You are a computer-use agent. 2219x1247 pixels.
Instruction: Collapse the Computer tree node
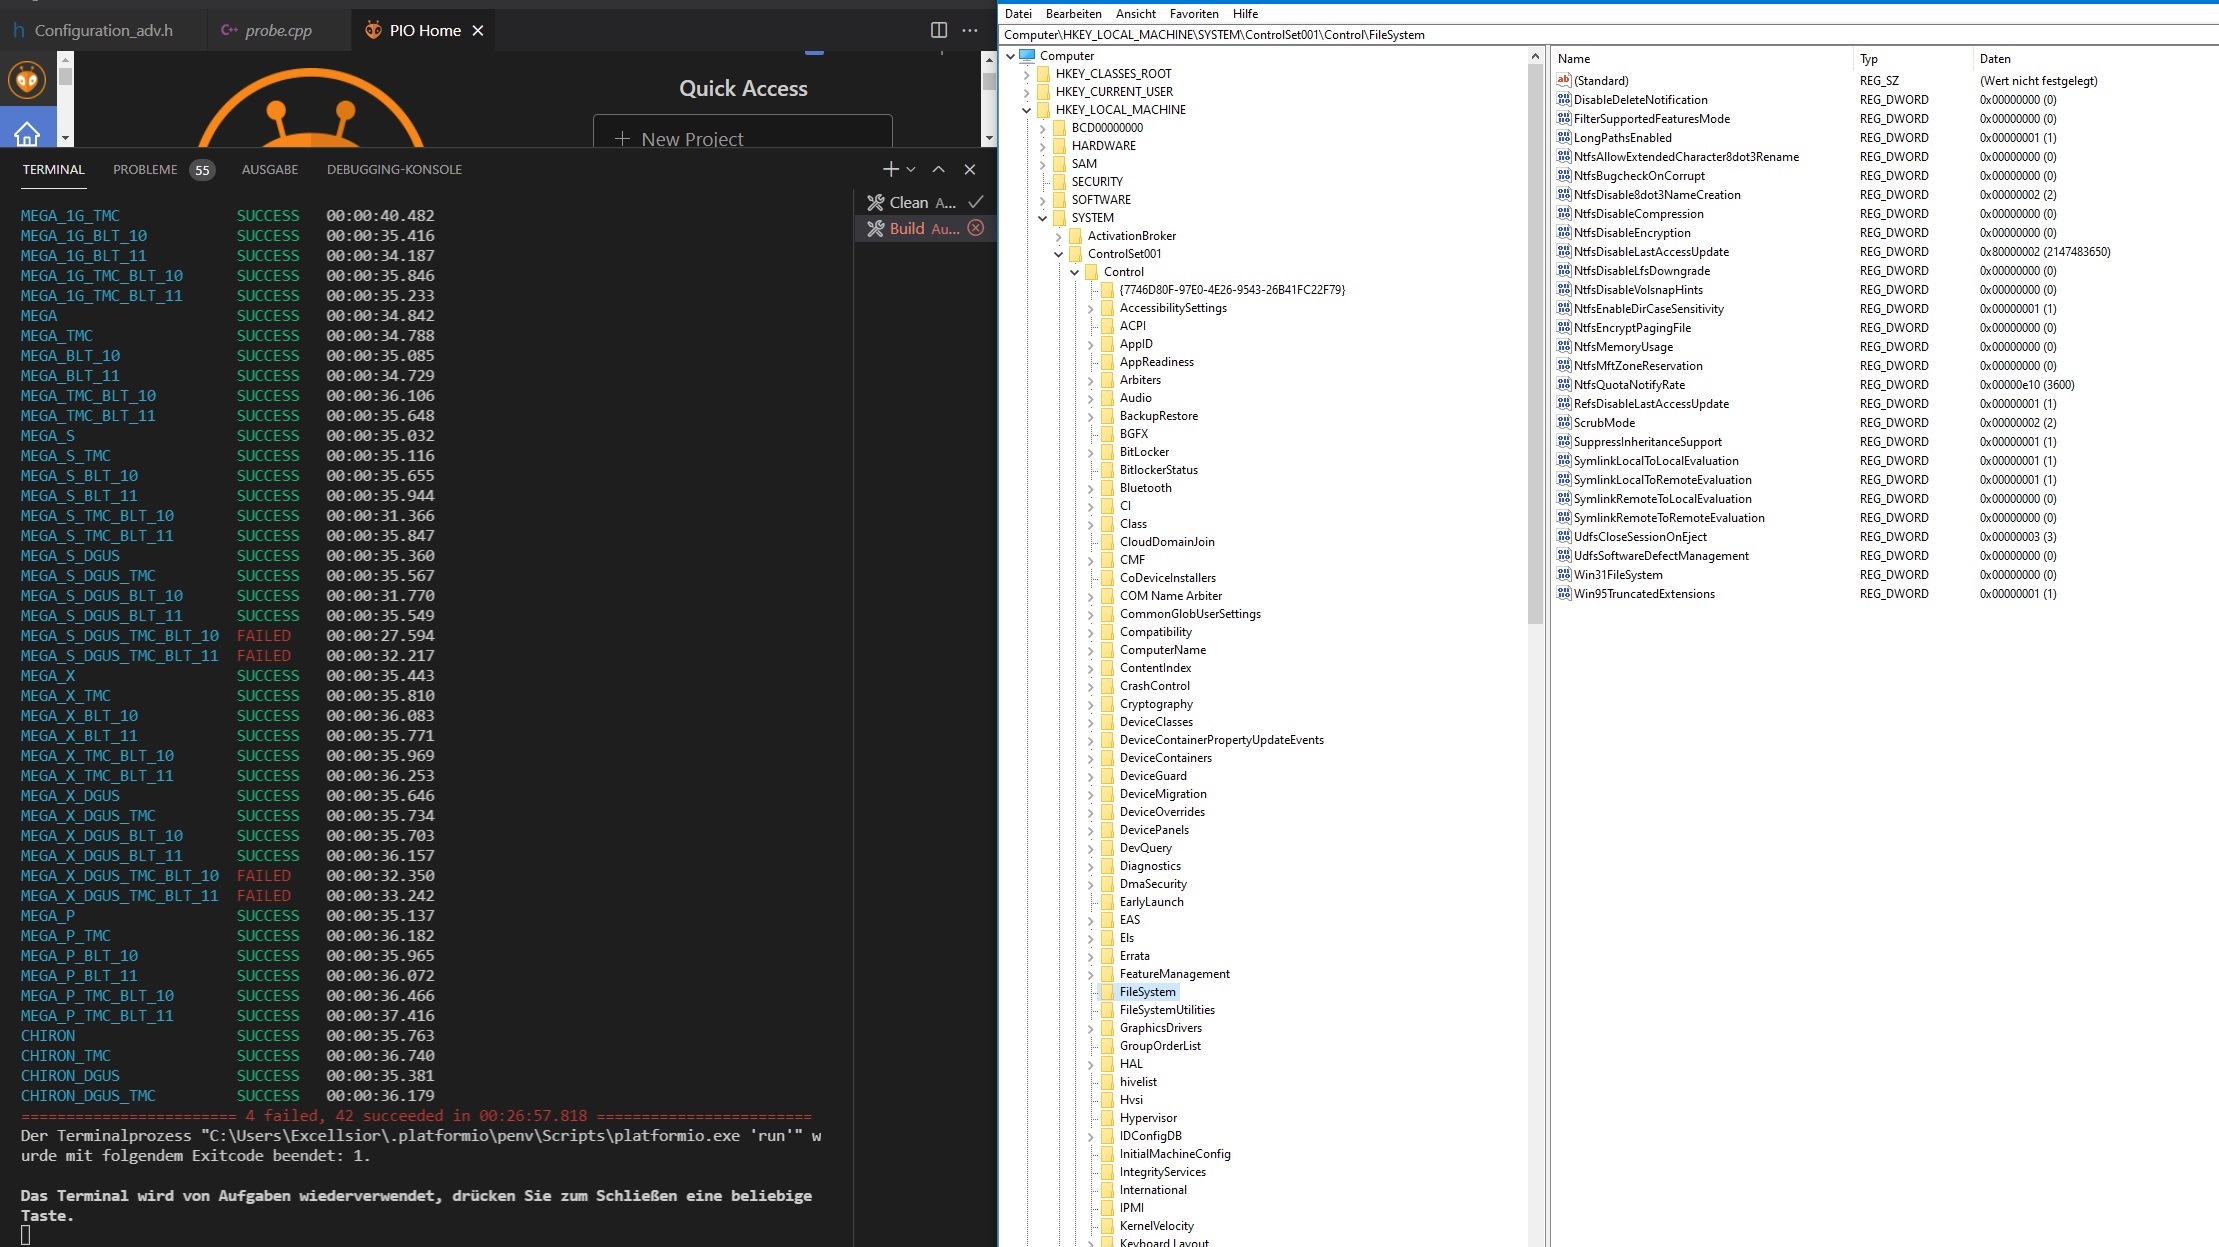1010,56
